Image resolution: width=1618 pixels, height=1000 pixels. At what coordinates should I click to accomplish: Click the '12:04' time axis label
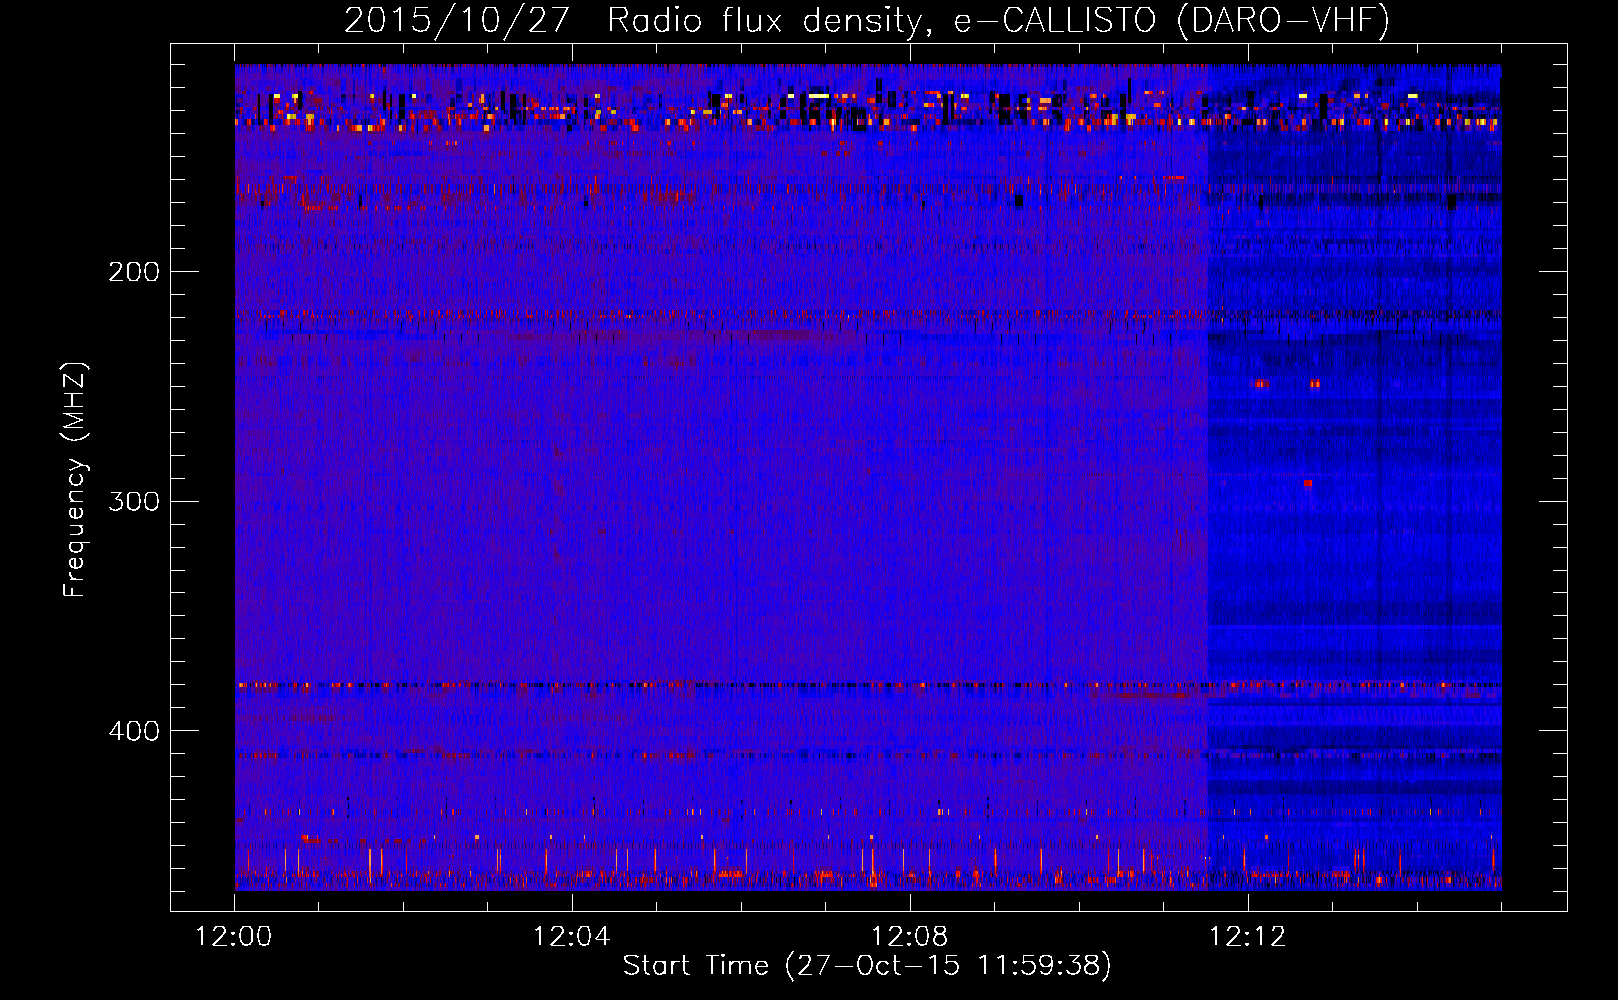572,937
